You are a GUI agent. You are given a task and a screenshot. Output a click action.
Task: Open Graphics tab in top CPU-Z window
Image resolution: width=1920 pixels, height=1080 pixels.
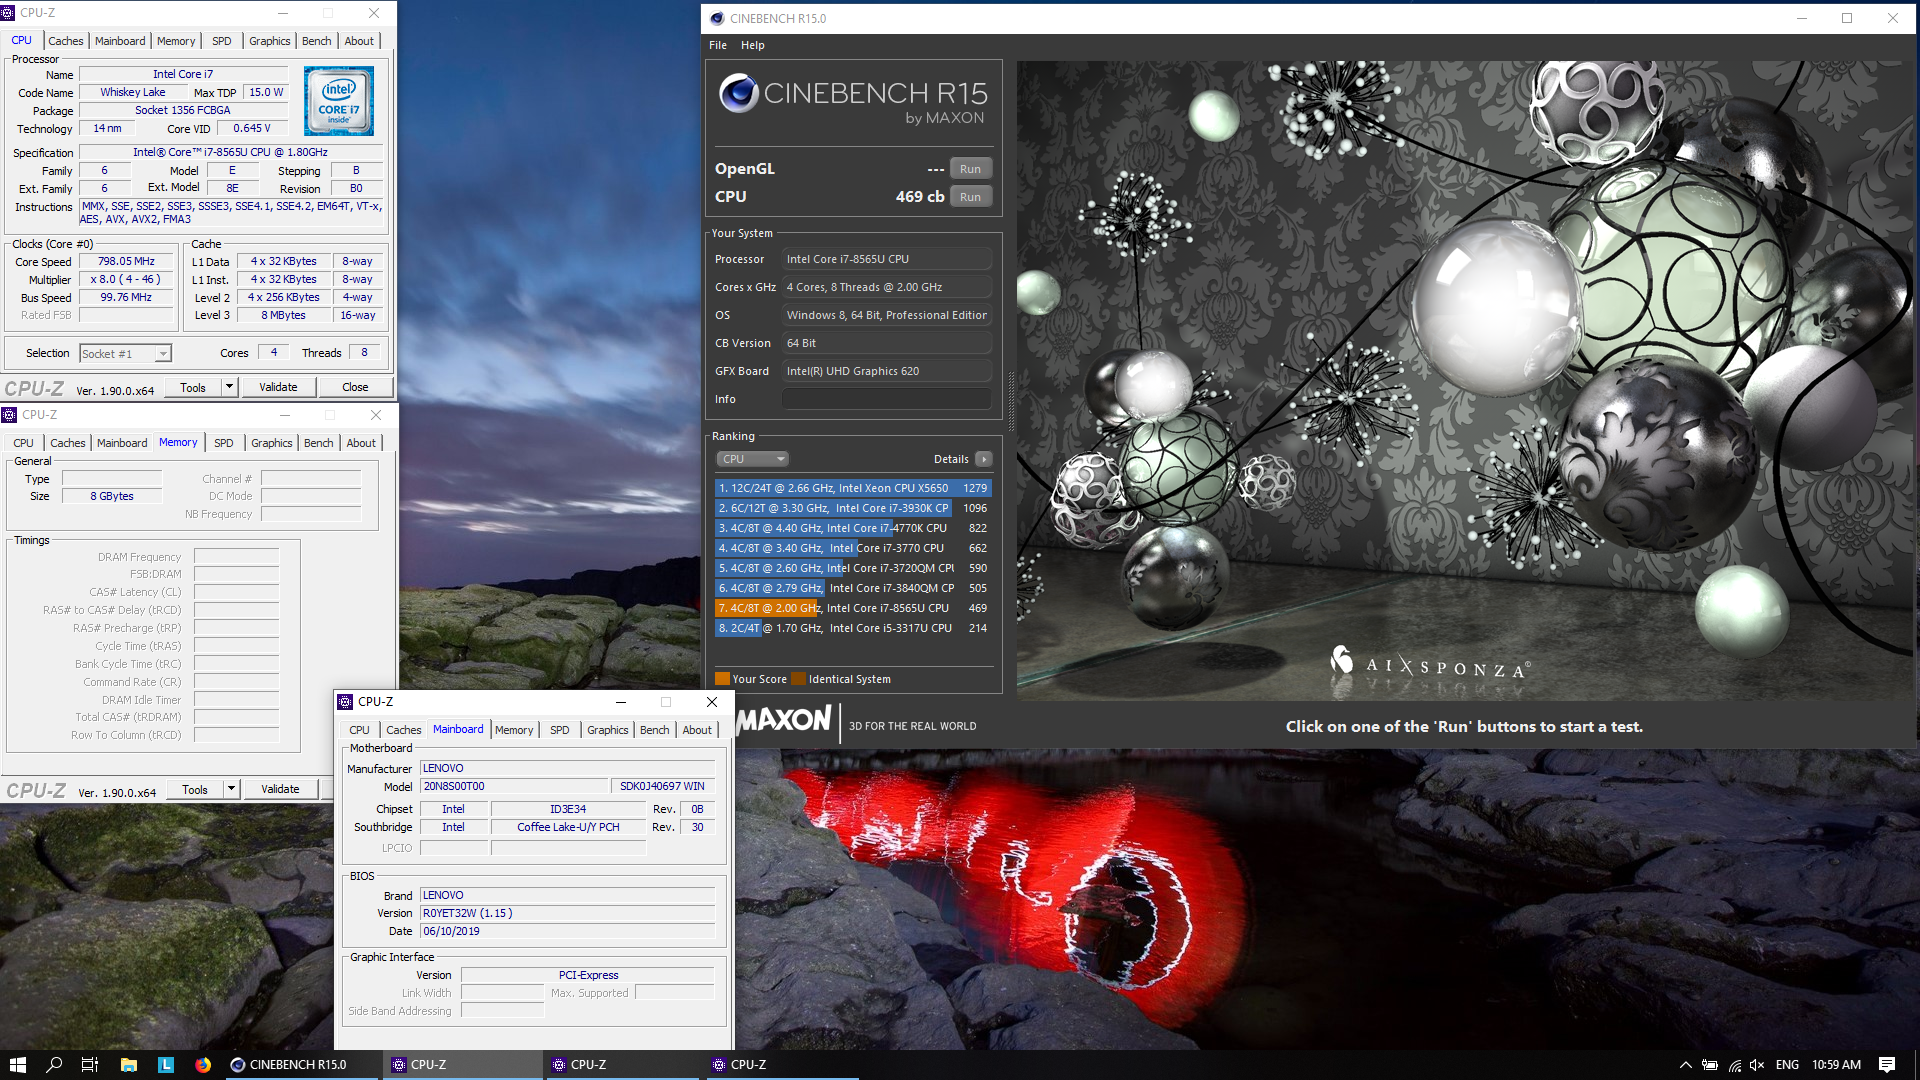[270, 41]
